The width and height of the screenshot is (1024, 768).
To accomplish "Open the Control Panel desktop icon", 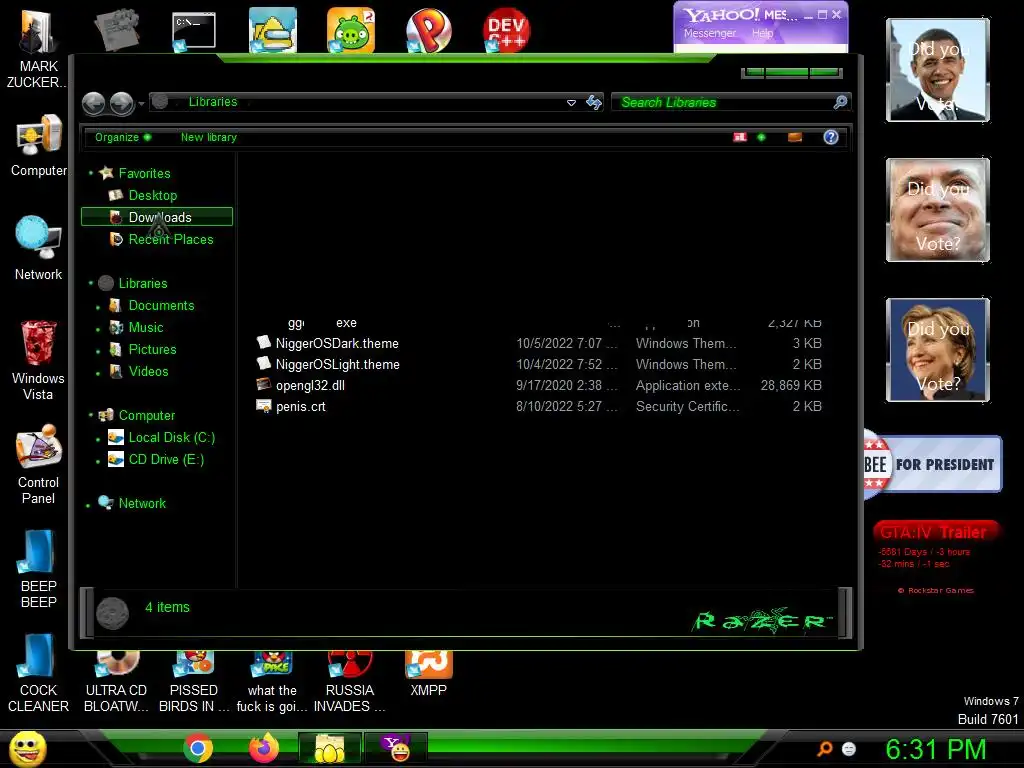I will 38,464.
